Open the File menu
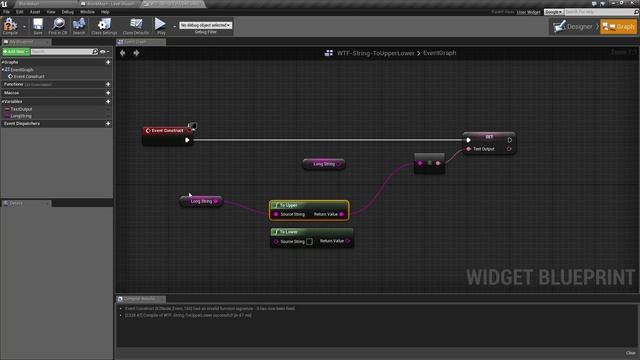 click(x=7, y=12)
